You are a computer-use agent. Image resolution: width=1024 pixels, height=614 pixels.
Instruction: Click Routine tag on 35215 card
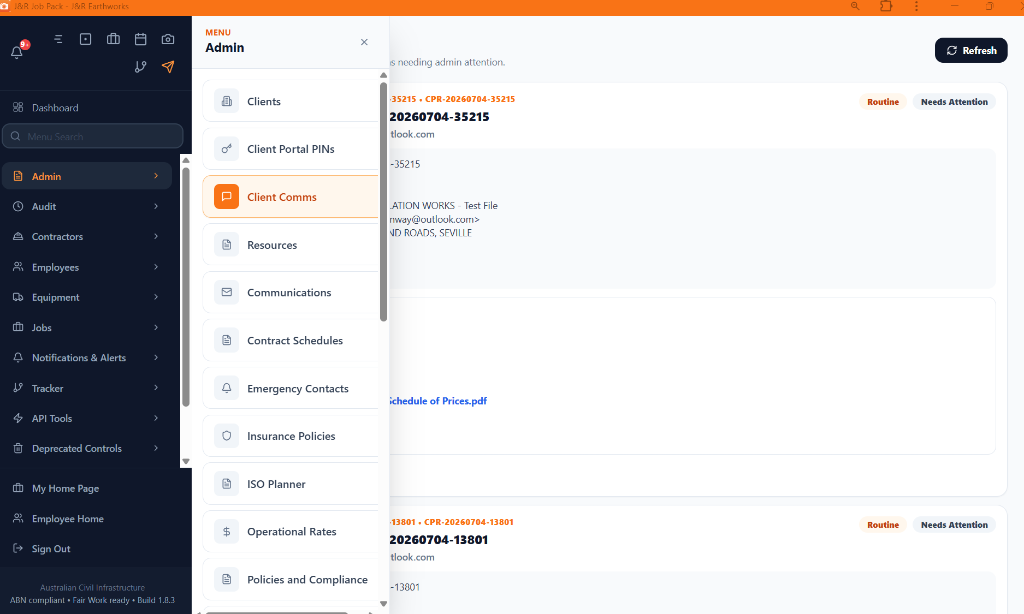click(883, 102)
